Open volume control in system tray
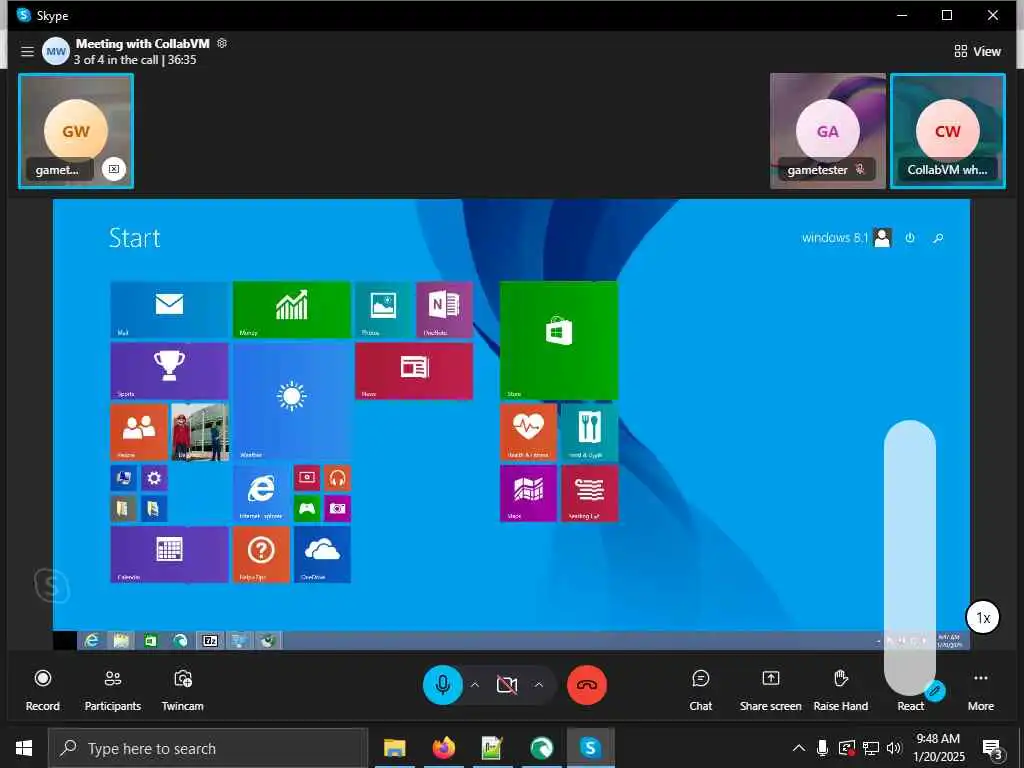 (x=894, y=748)
